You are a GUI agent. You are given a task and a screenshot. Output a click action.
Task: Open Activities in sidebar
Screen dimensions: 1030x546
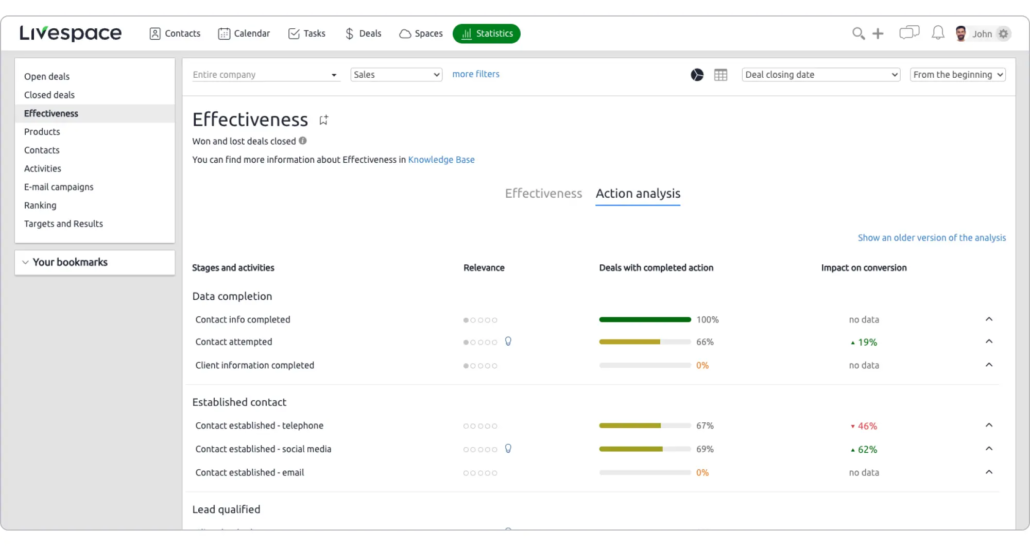(x=43, y=168)
